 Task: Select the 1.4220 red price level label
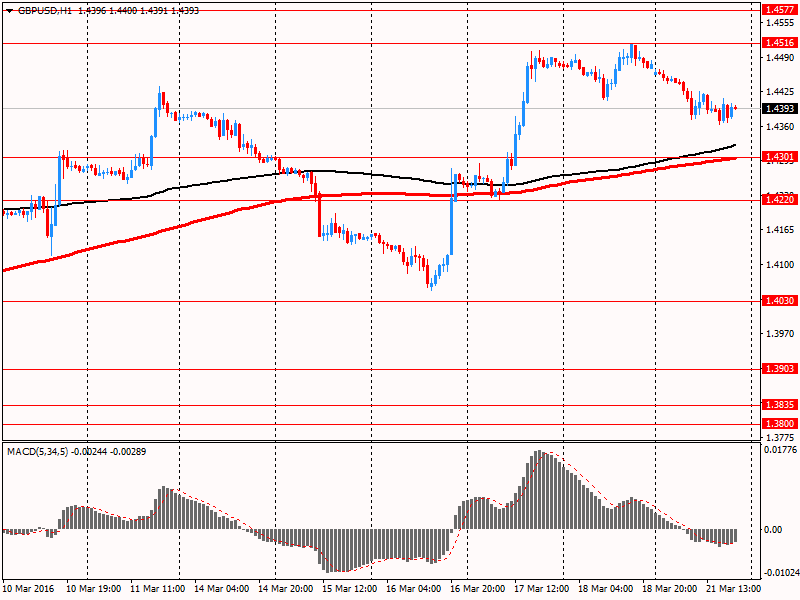click(781, 199)
